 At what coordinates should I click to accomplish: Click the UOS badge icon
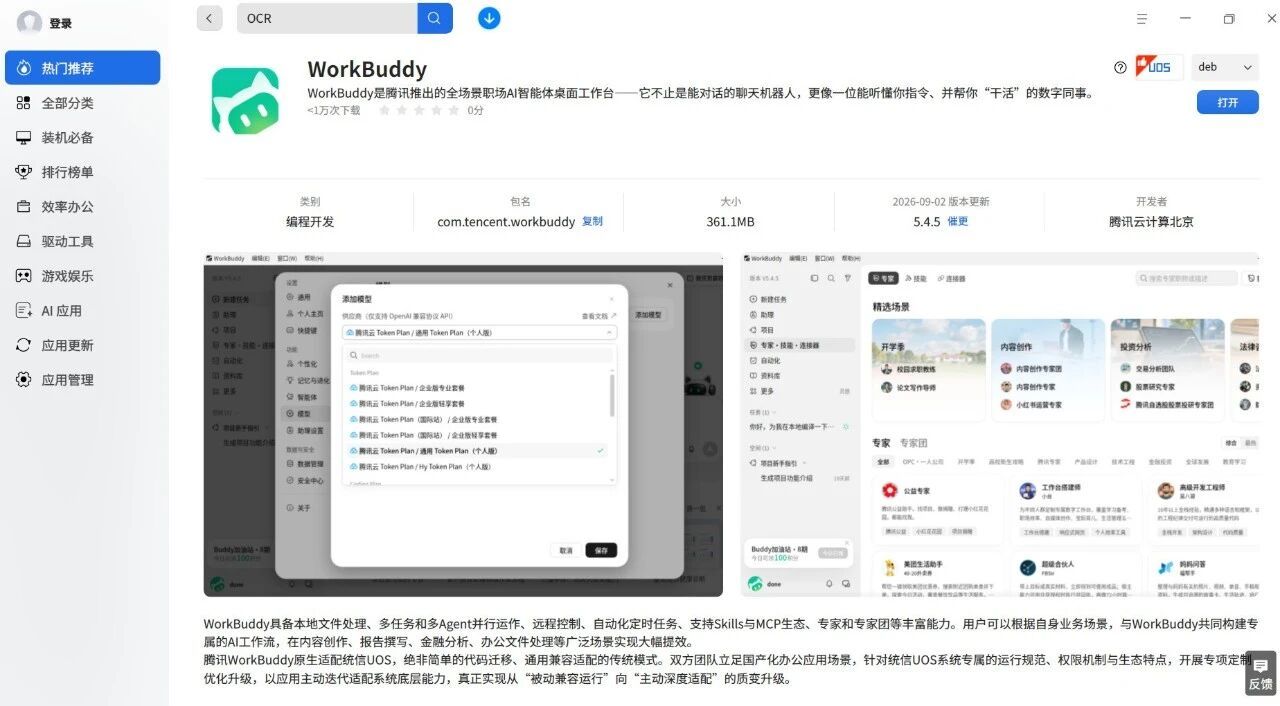click(1159, 67)
